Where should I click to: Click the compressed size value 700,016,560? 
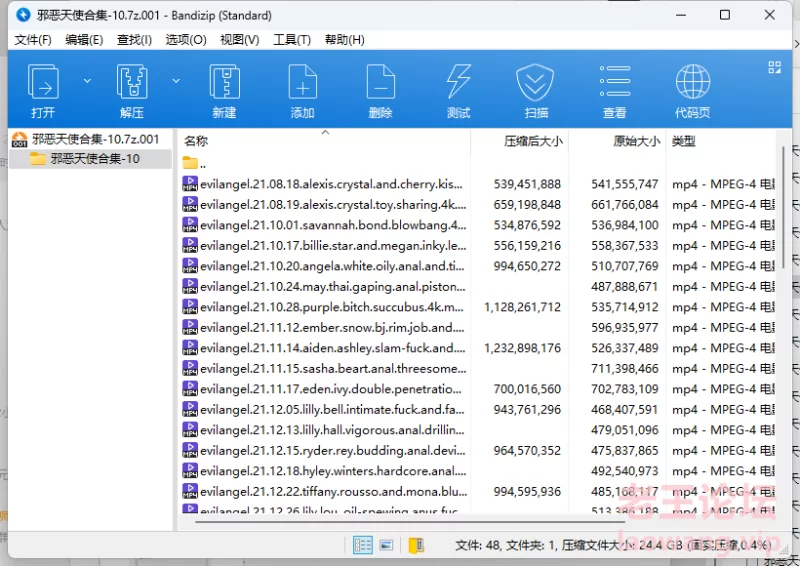click(x=527, y=389)
